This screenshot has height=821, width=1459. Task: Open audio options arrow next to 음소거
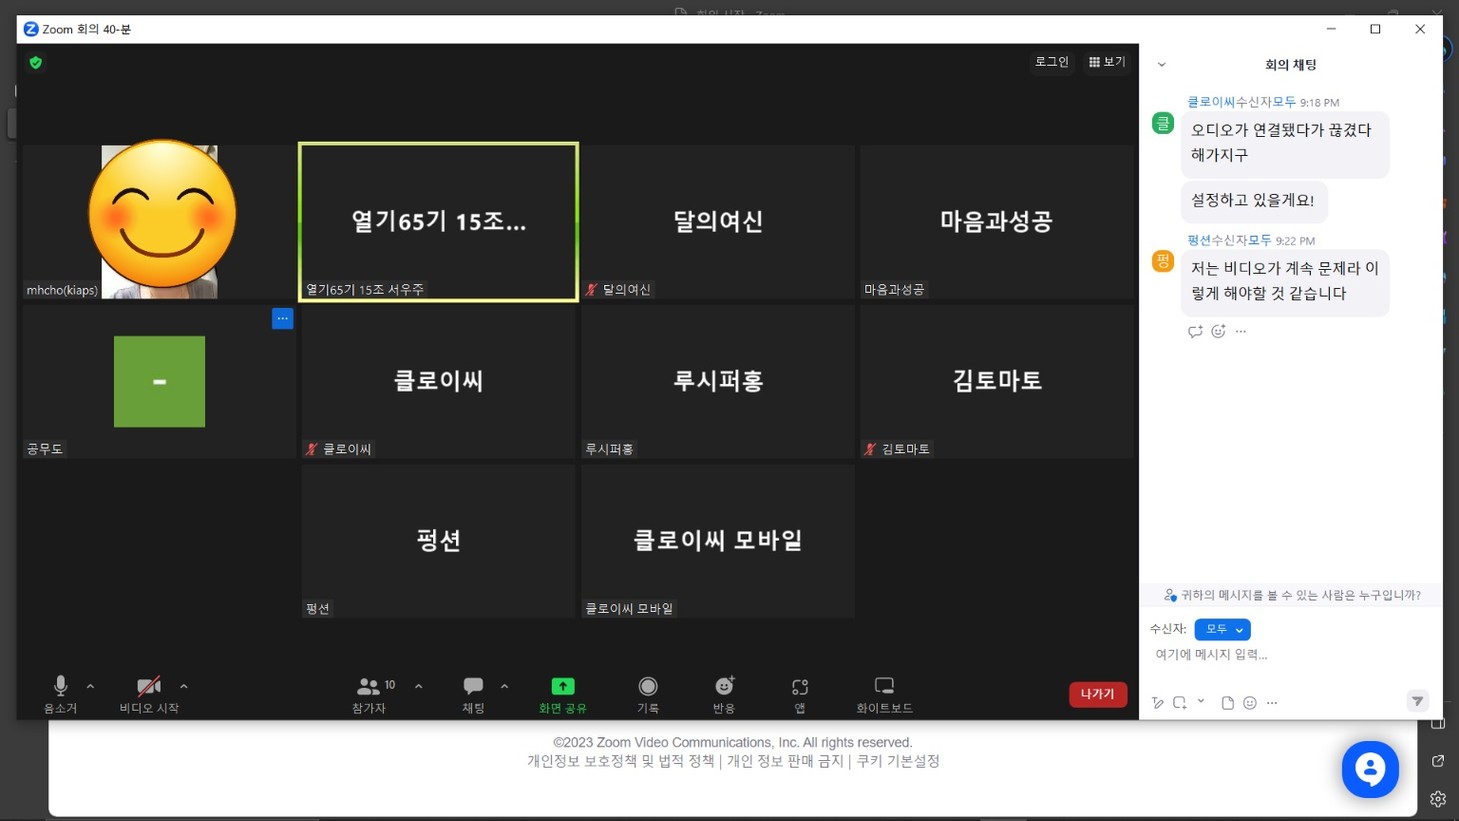[90, 686]
